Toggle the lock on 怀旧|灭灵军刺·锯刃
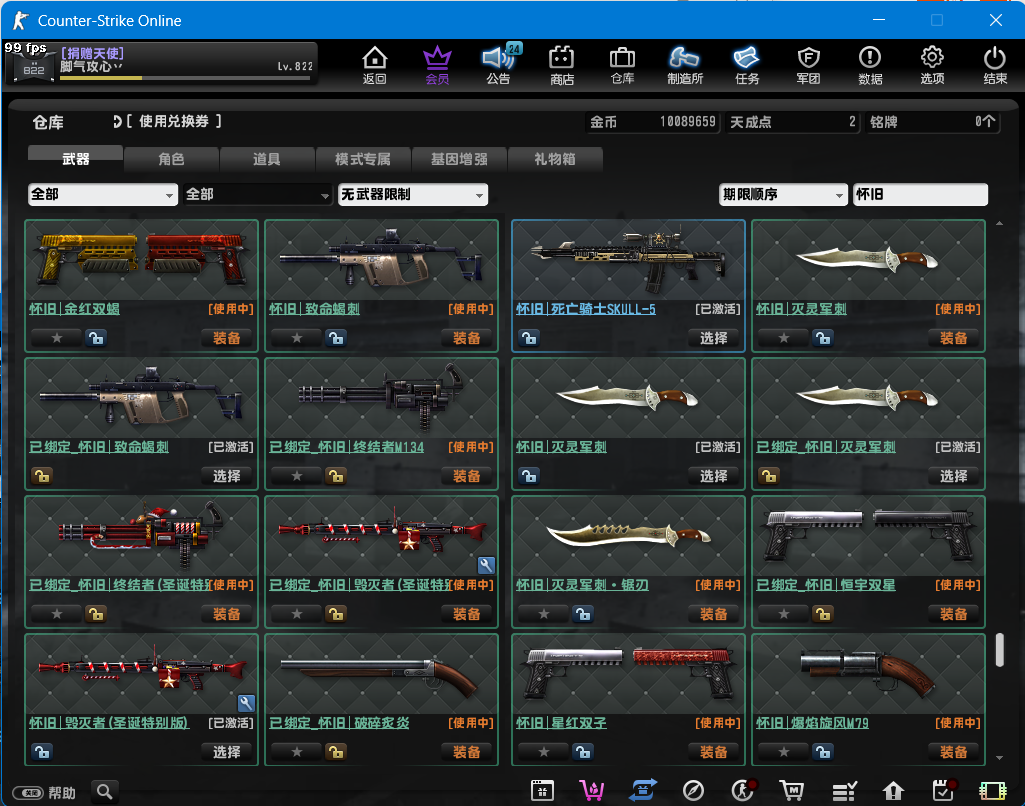The image size is (1025, 806). tap(582, 614)
